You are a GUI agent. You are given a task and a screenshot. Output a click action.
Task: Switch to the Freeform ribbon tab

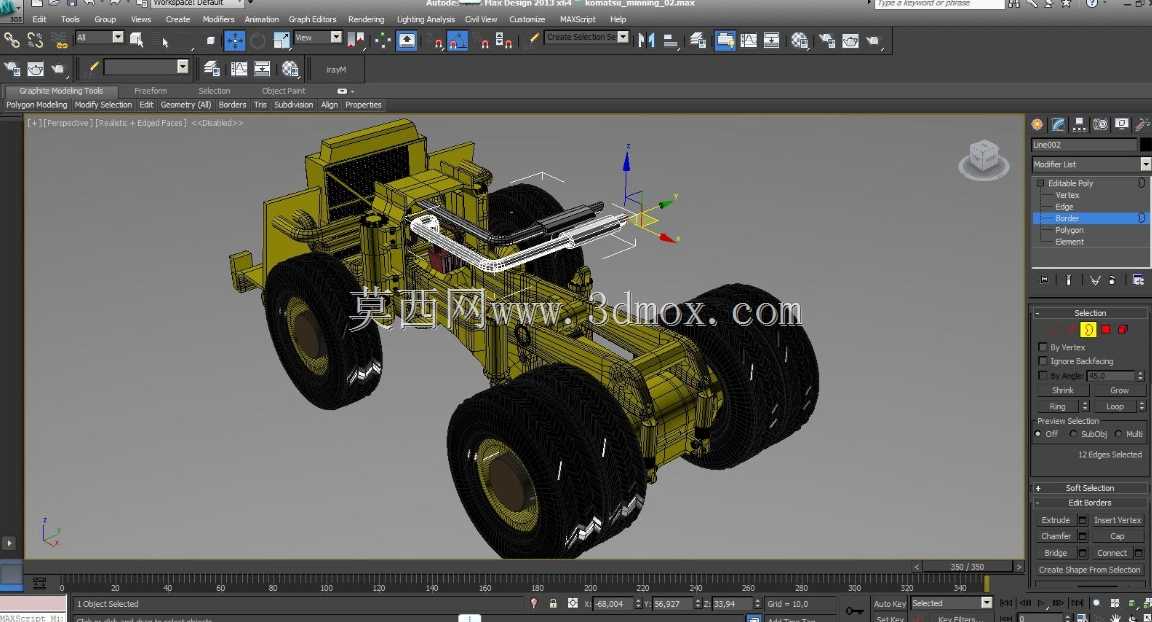coord(151,91)
